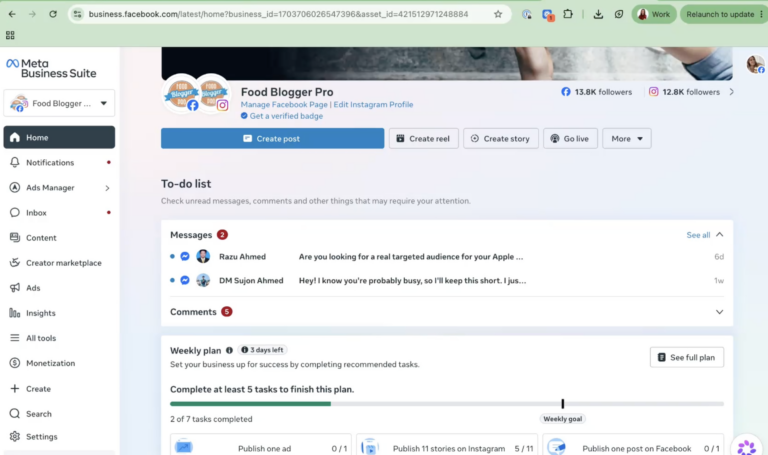Image resolution: width=768 pixels, height=455 pixels.
Task: Open Notifications in the sidebar
Action: (59, 163)
